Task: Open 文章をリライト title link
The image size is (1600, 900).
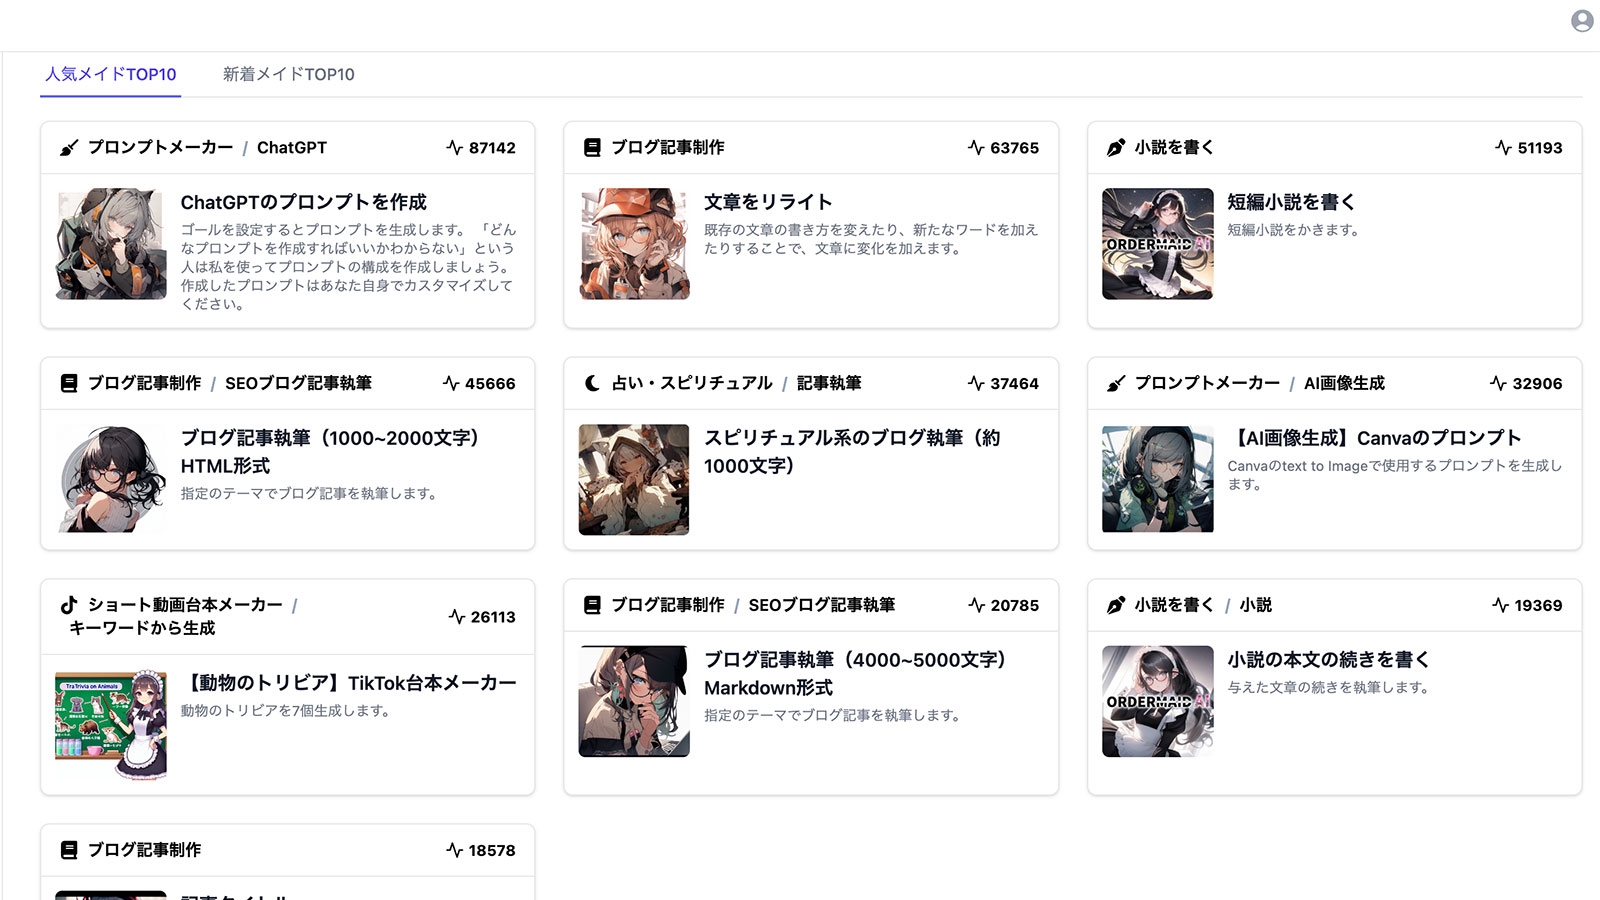Action: coord(768,202)
